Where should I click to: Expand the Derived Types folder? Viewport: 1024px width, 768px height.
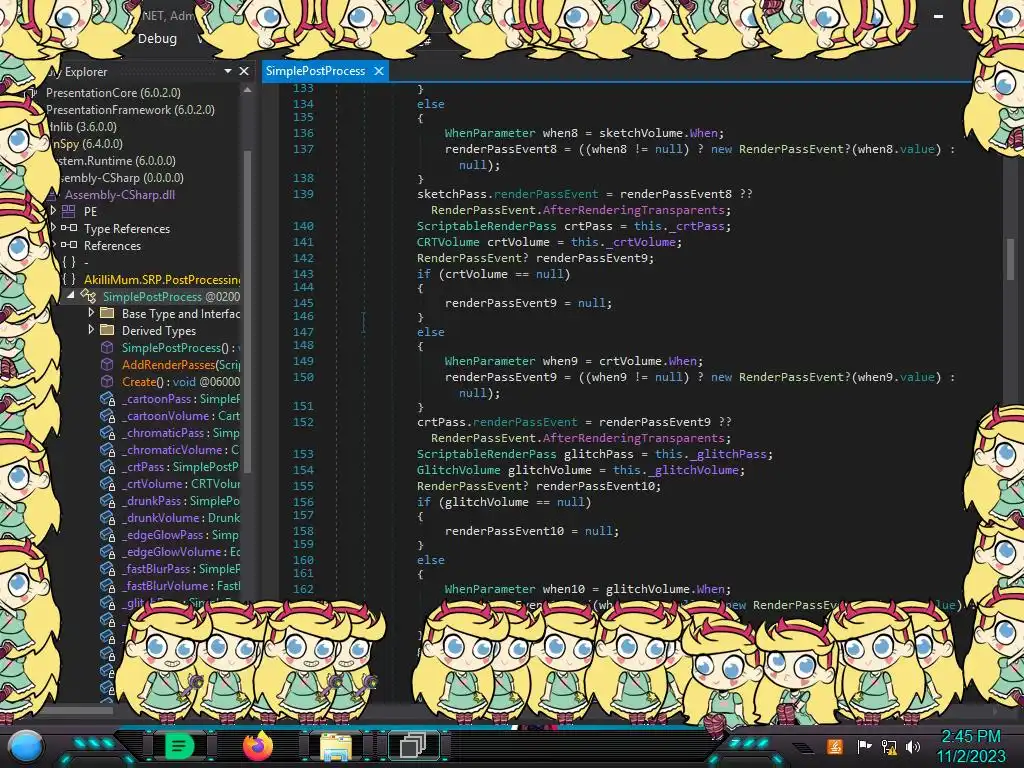pos(91,330)
